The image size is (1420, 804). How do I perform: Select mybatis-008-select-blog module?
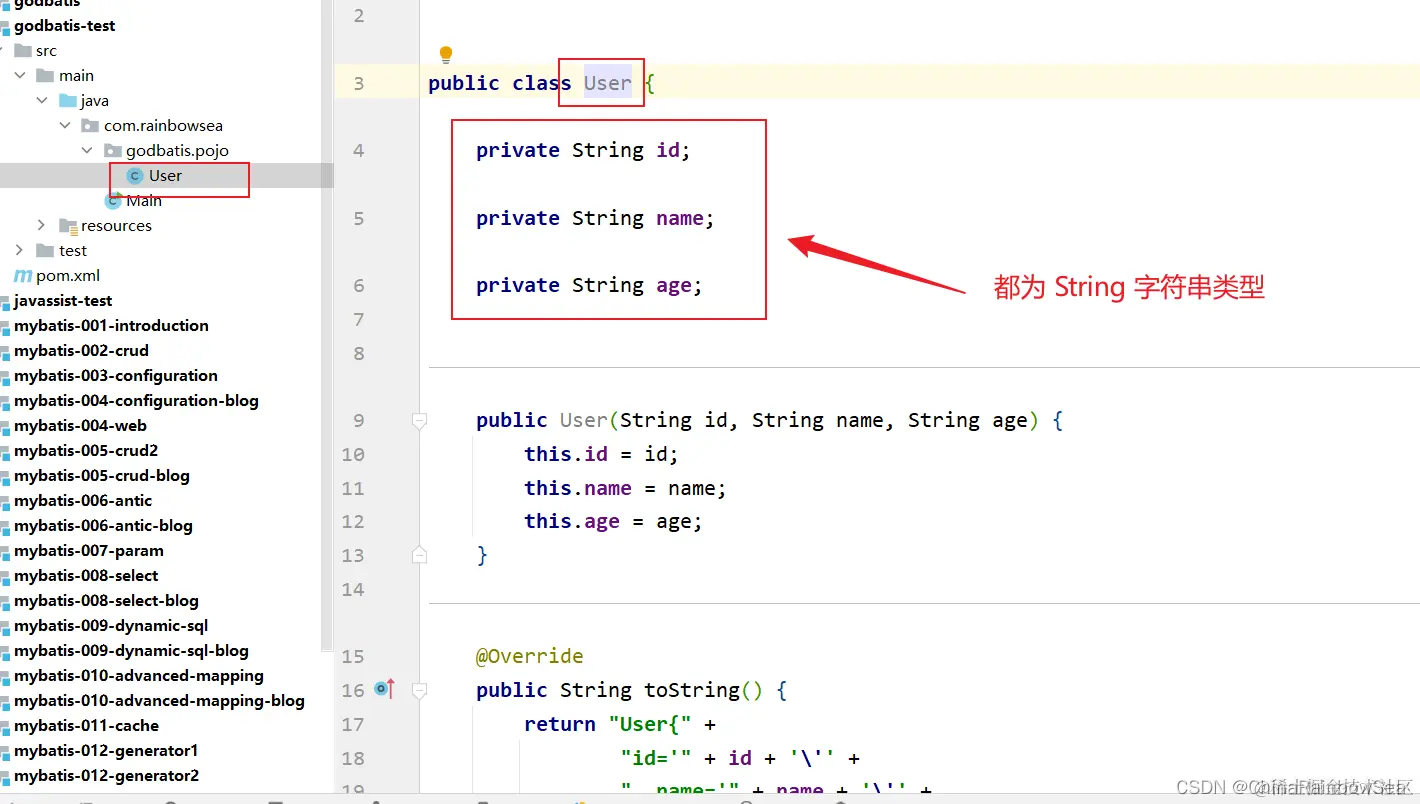pos(106,600)
